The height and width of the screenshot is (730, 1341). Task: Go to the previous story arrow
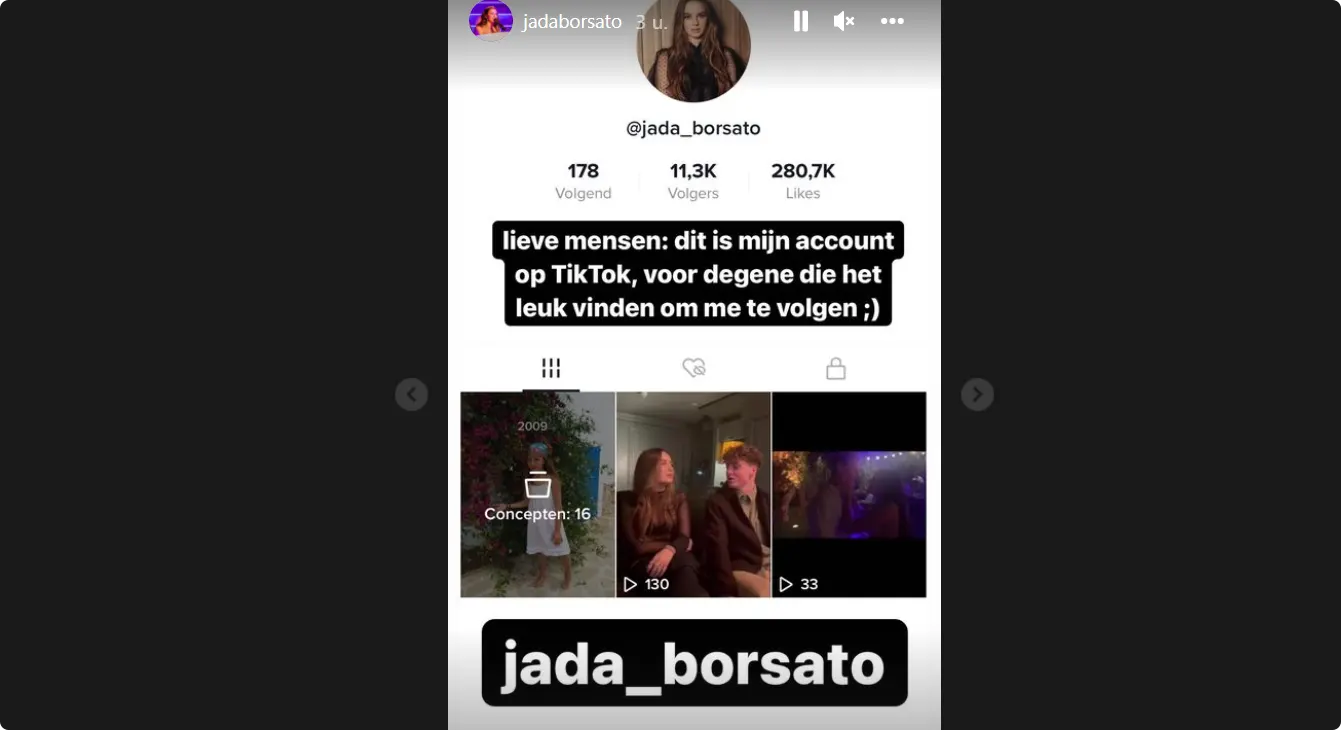pos(411,395)
